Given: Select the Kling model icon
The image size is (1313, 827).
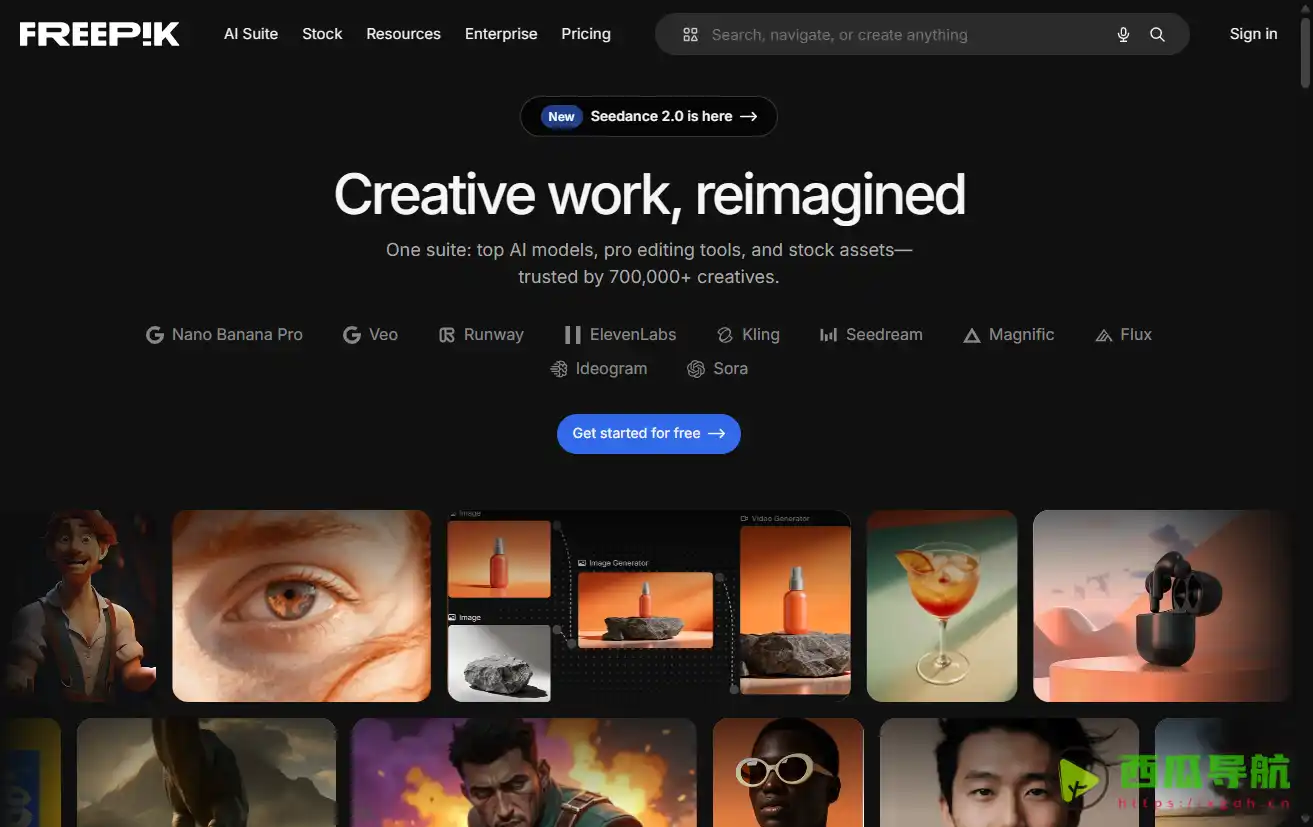Looking at the screenshot, I should (x=725, y=334).
